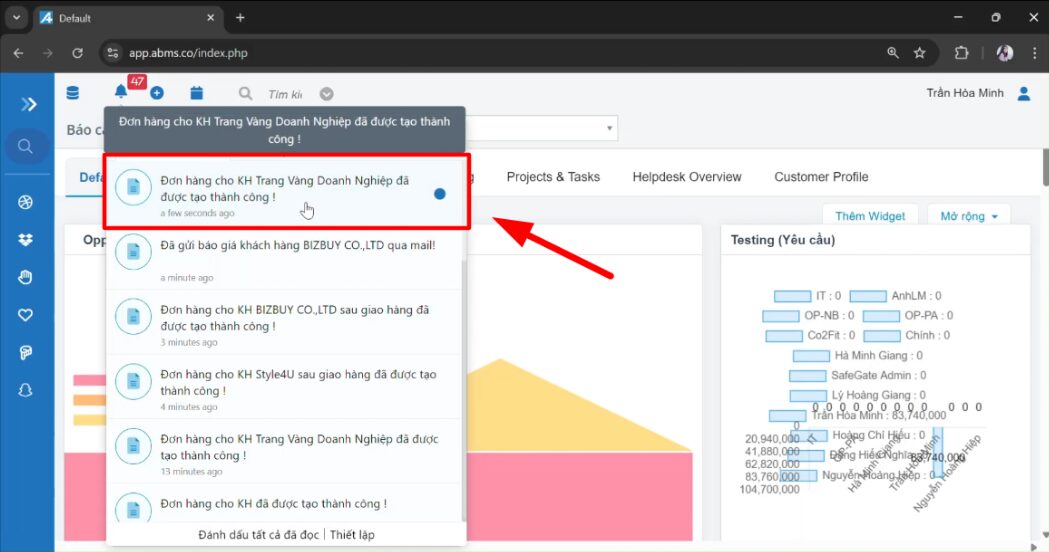The width and height of the screenshot is (1049, 552).
Task: Click the notification list scrollbar
Action: coord(464,388)
